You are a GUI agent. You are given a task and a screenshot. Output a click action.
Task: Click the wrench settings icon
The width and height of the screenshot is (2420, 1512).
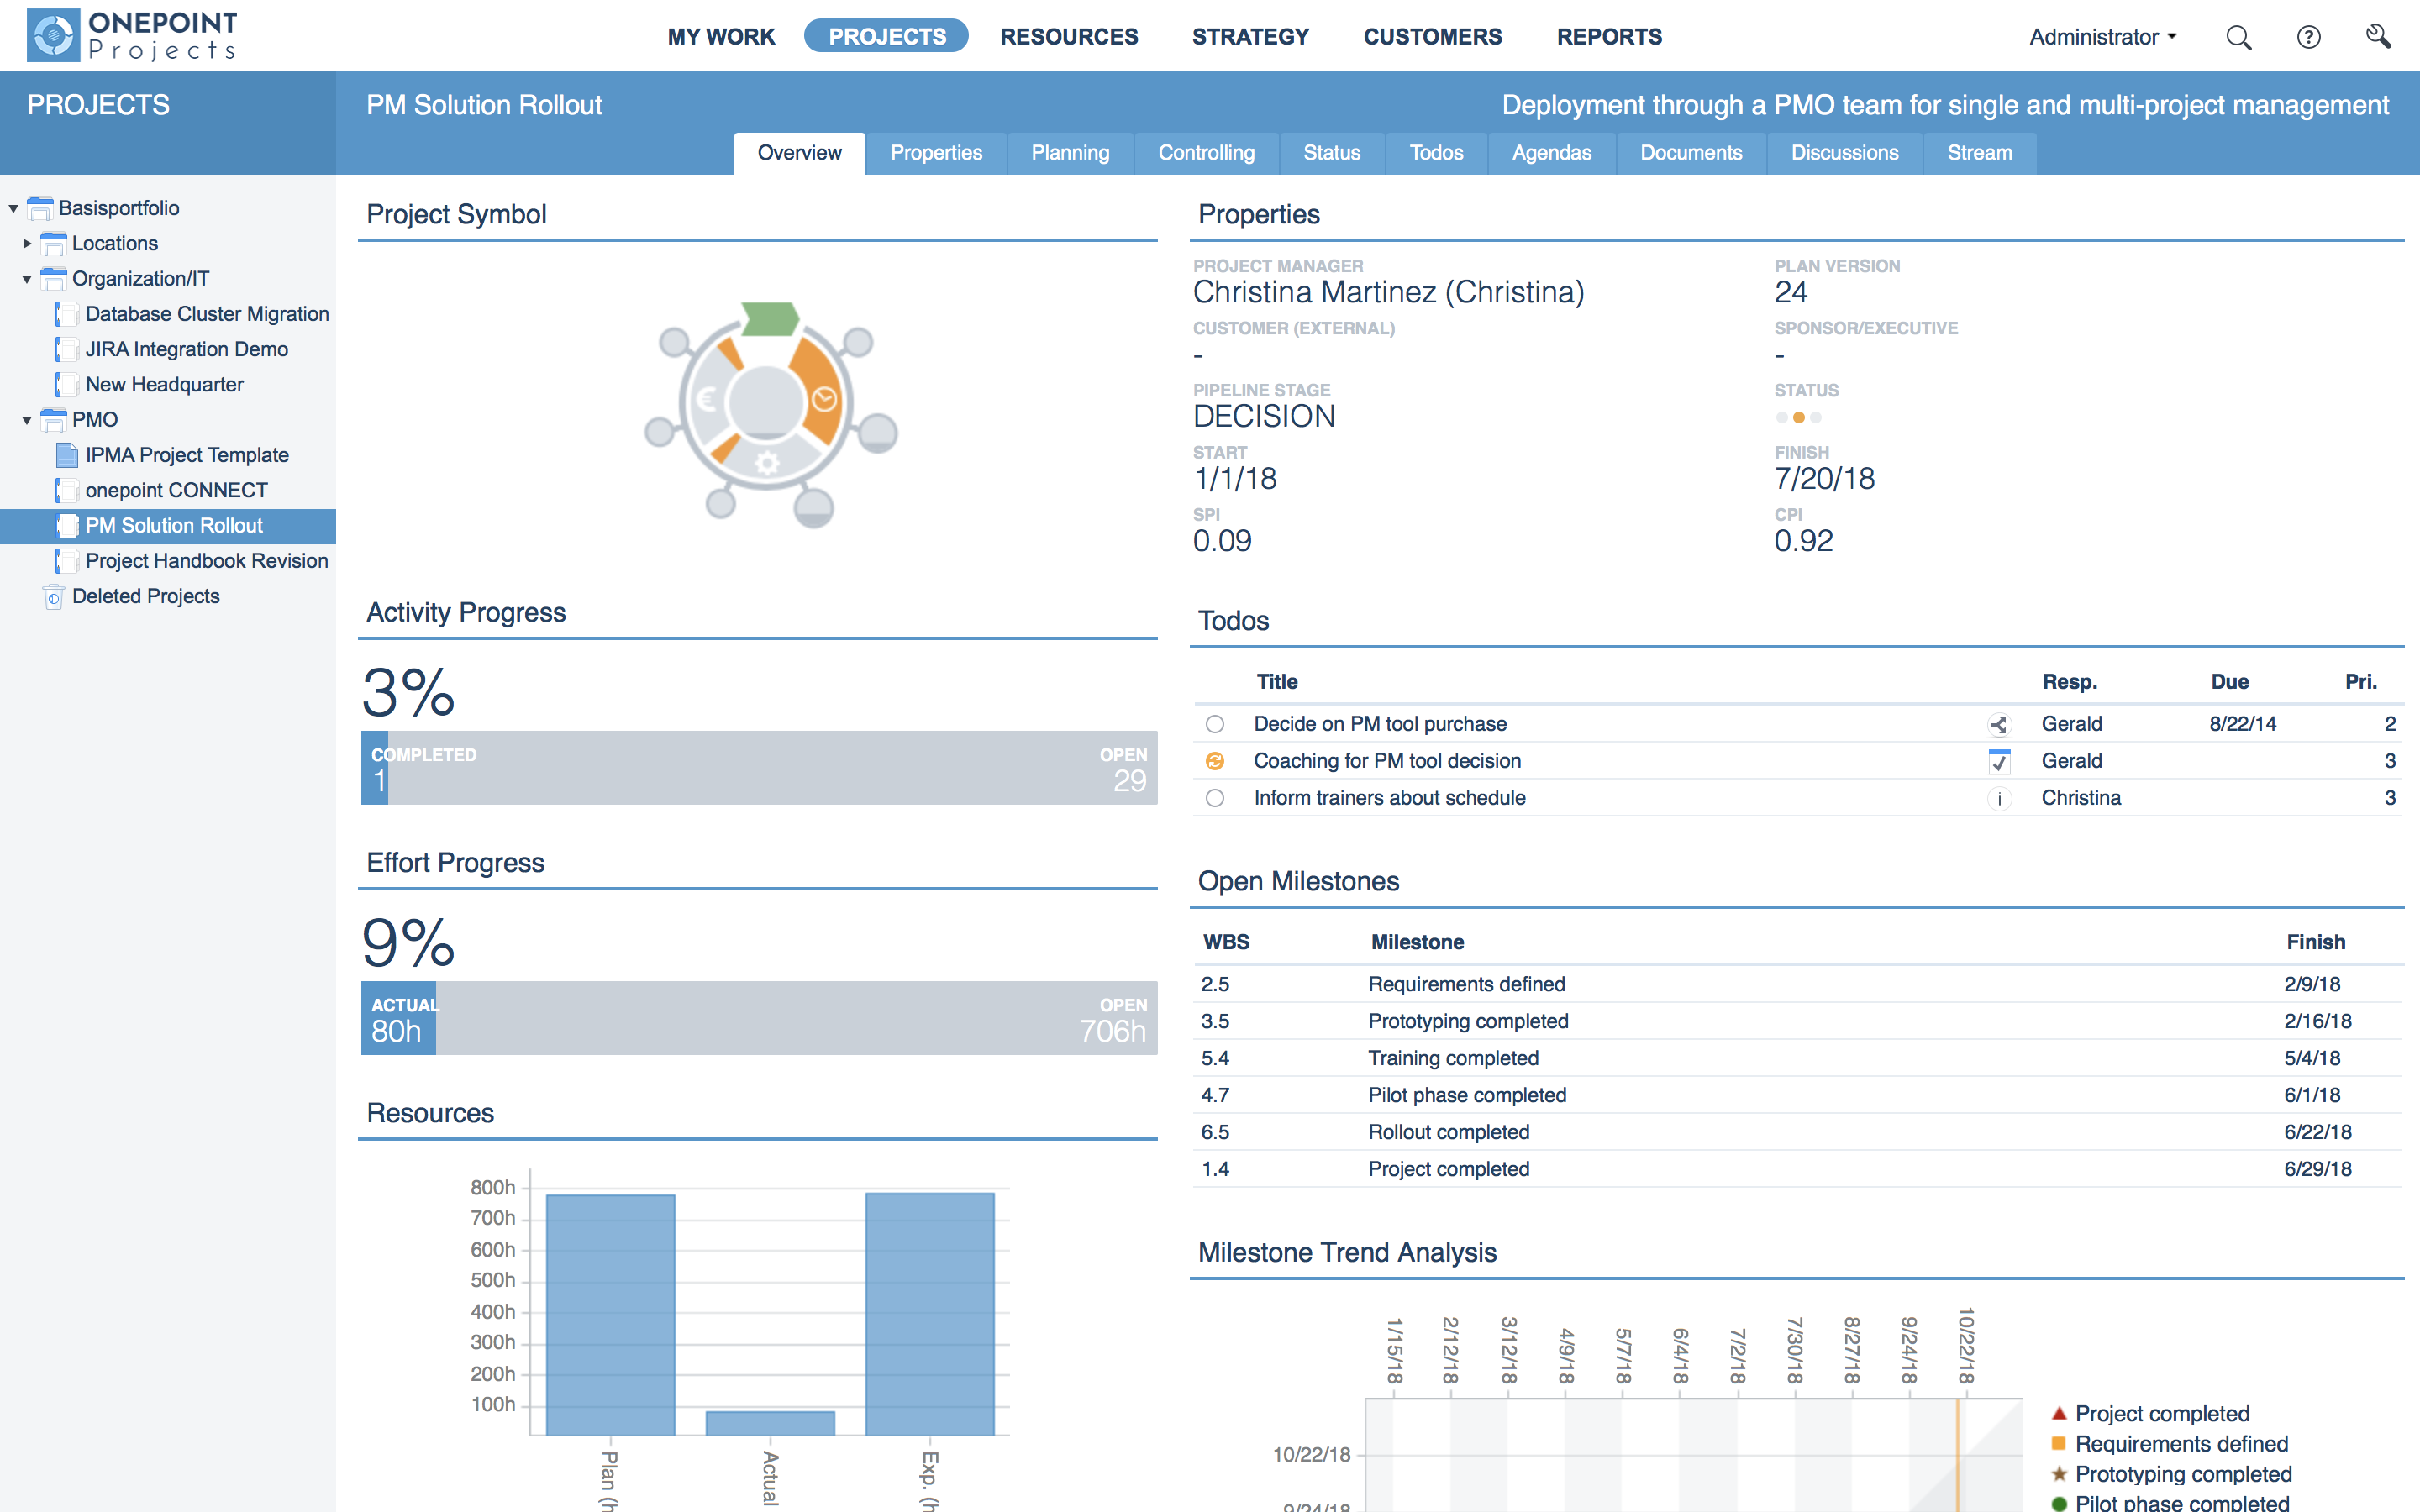tap(2378, 37)
